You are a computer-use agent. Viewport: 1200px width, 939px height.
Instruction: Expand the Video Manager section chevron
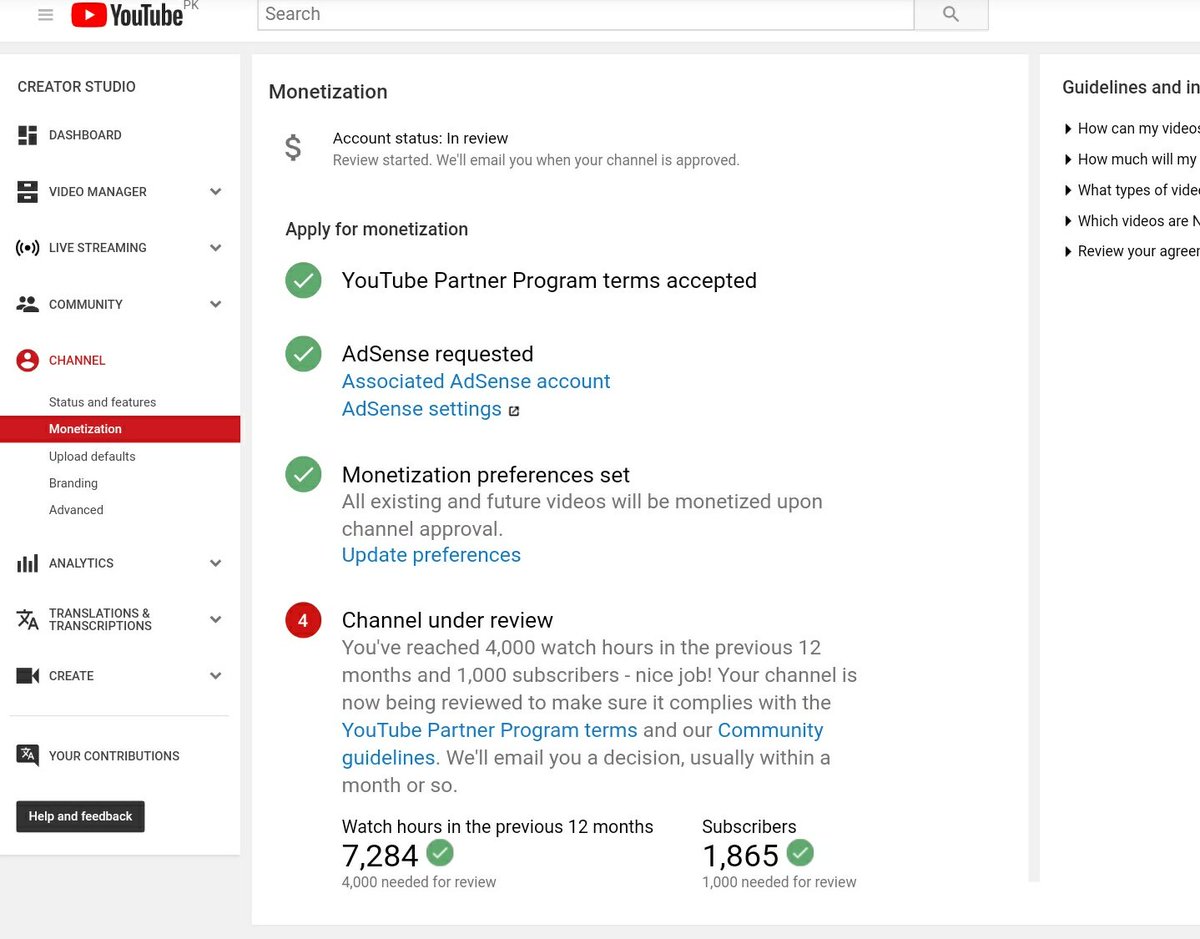215,192
